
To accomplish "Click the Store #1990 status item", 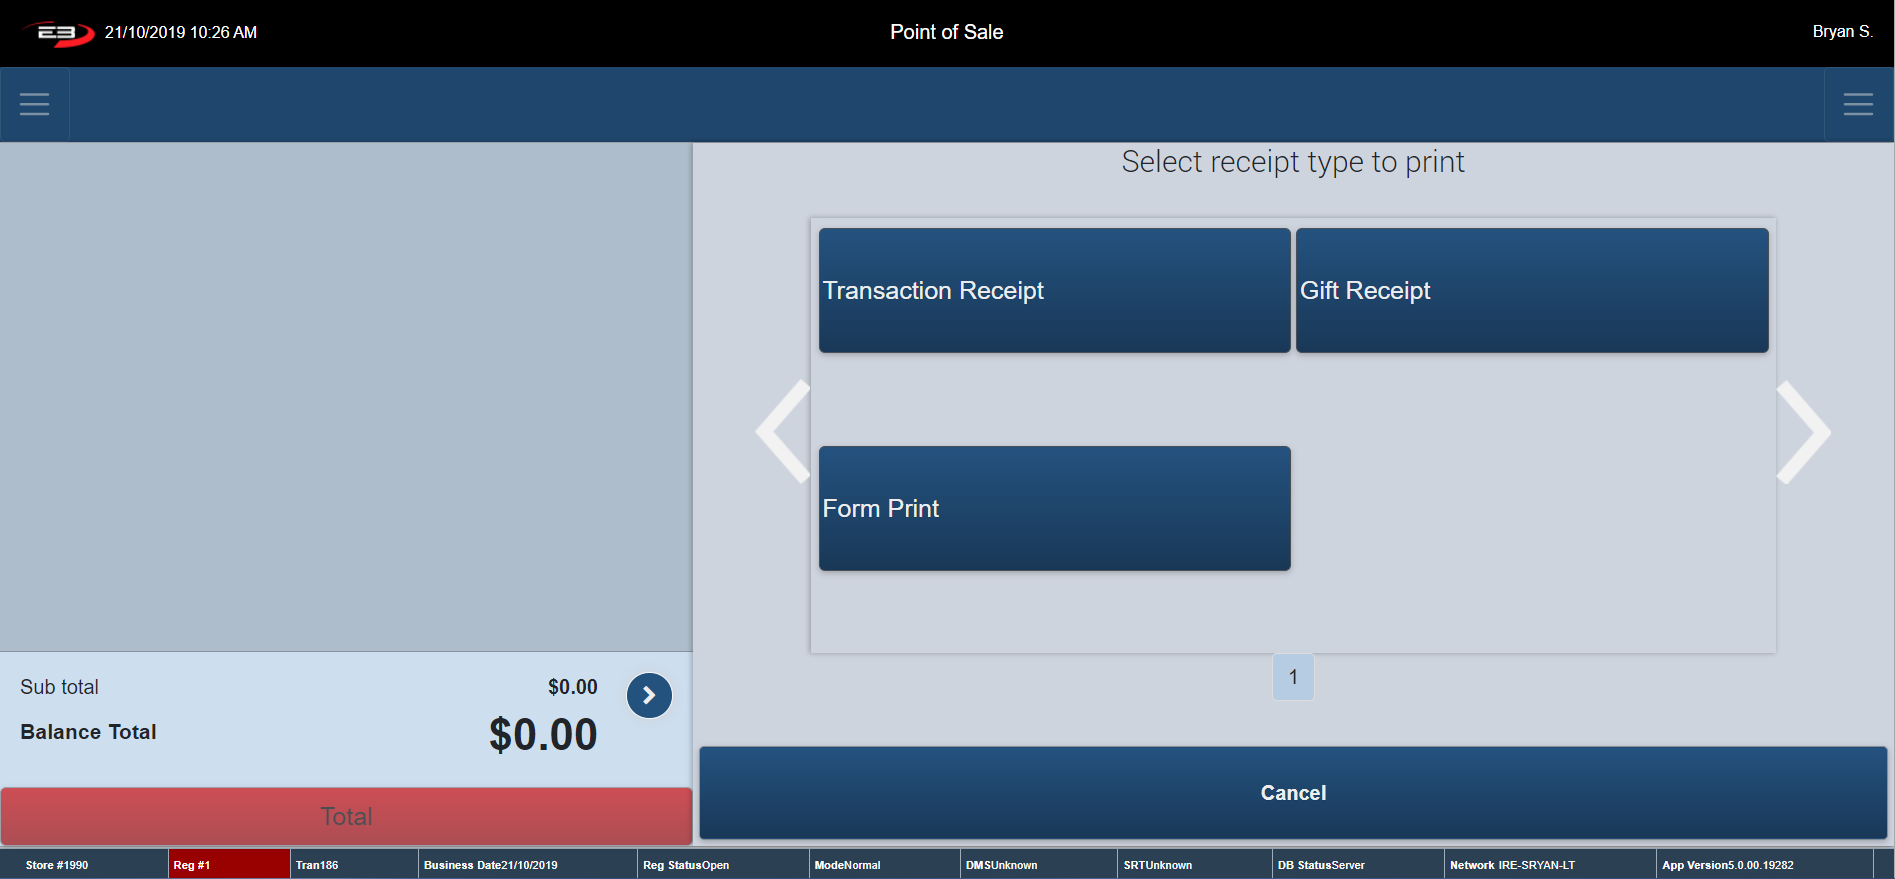I will [x=84, y=865].
